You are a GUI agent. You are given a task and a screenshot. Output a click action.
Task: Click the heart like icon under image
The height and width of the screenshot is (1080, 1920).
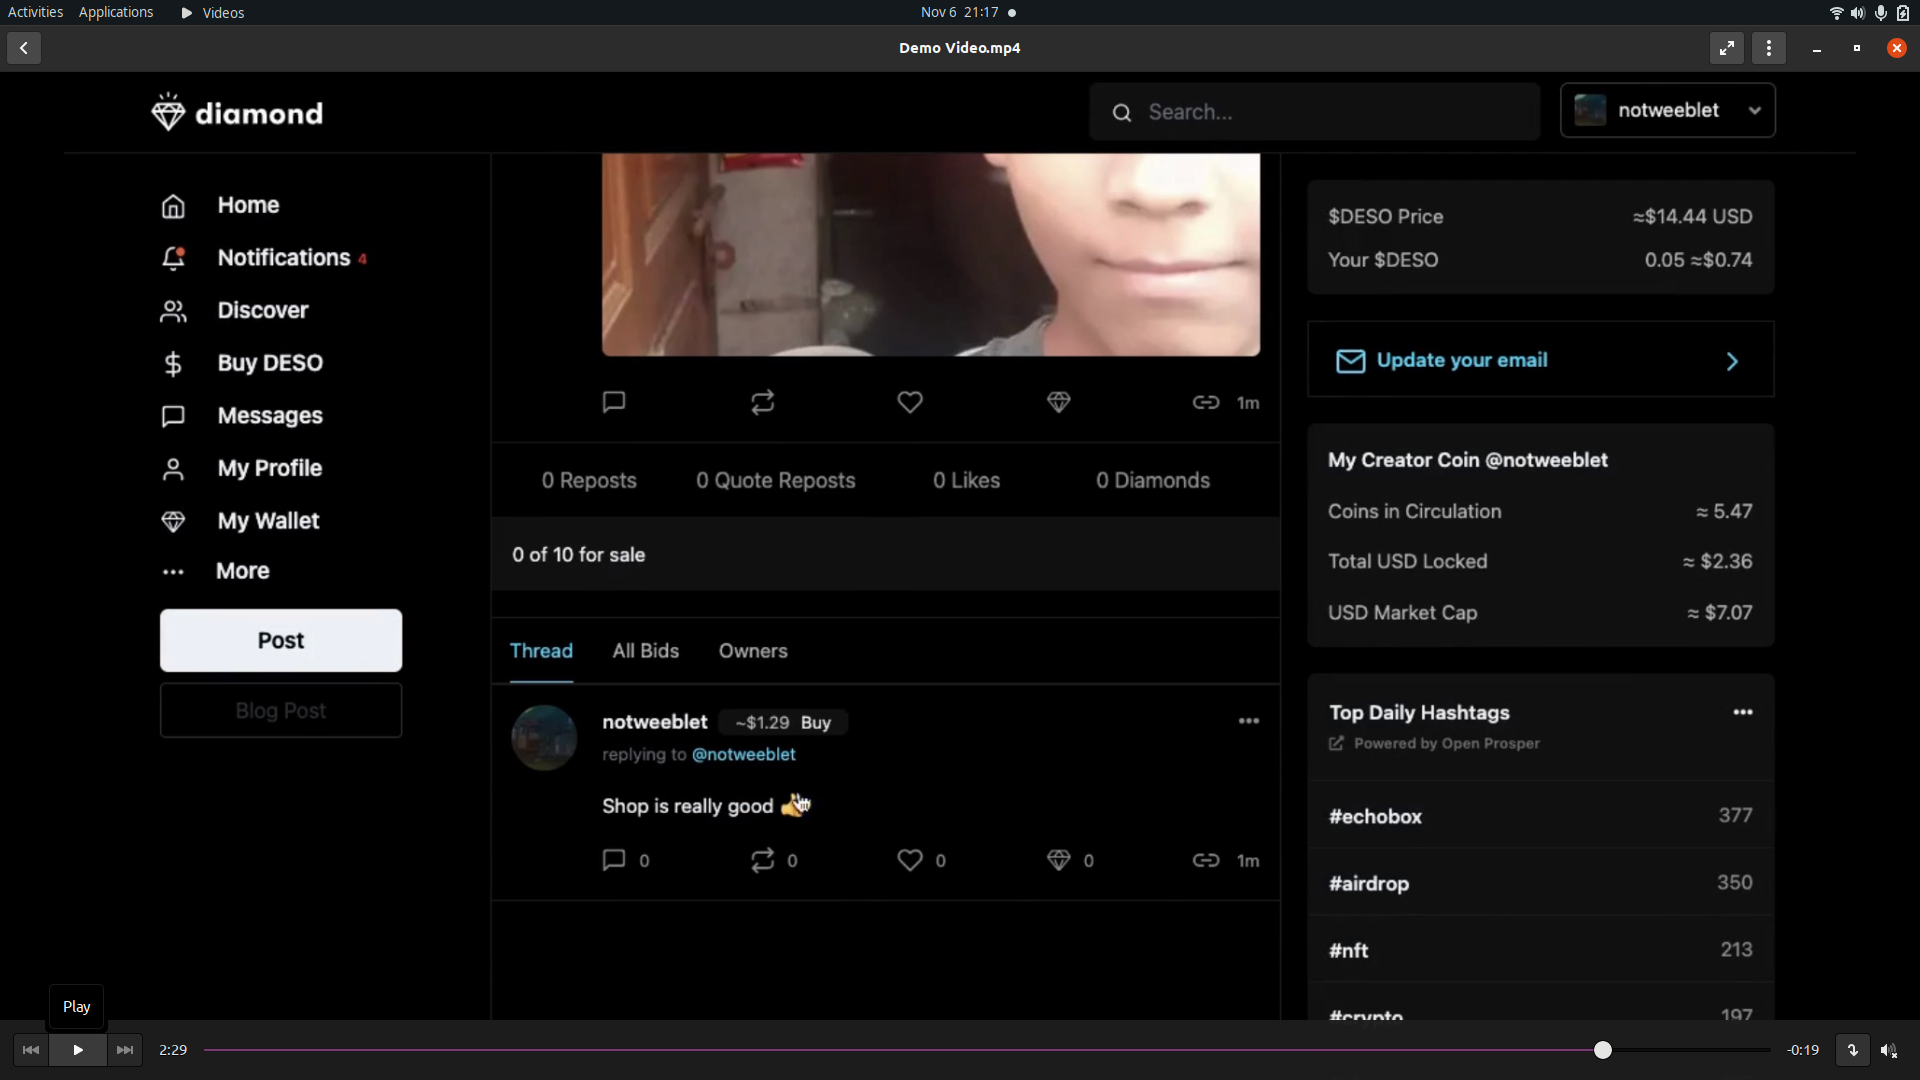pos(910,402)
